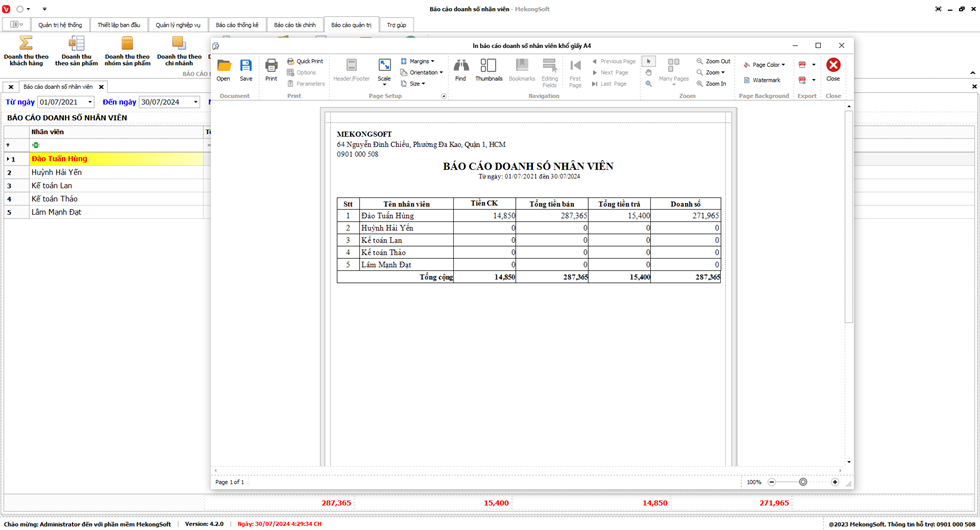The image size is (980, 530).
Task: Open the Page Color dropdown
Action: [x=764, y=64]
